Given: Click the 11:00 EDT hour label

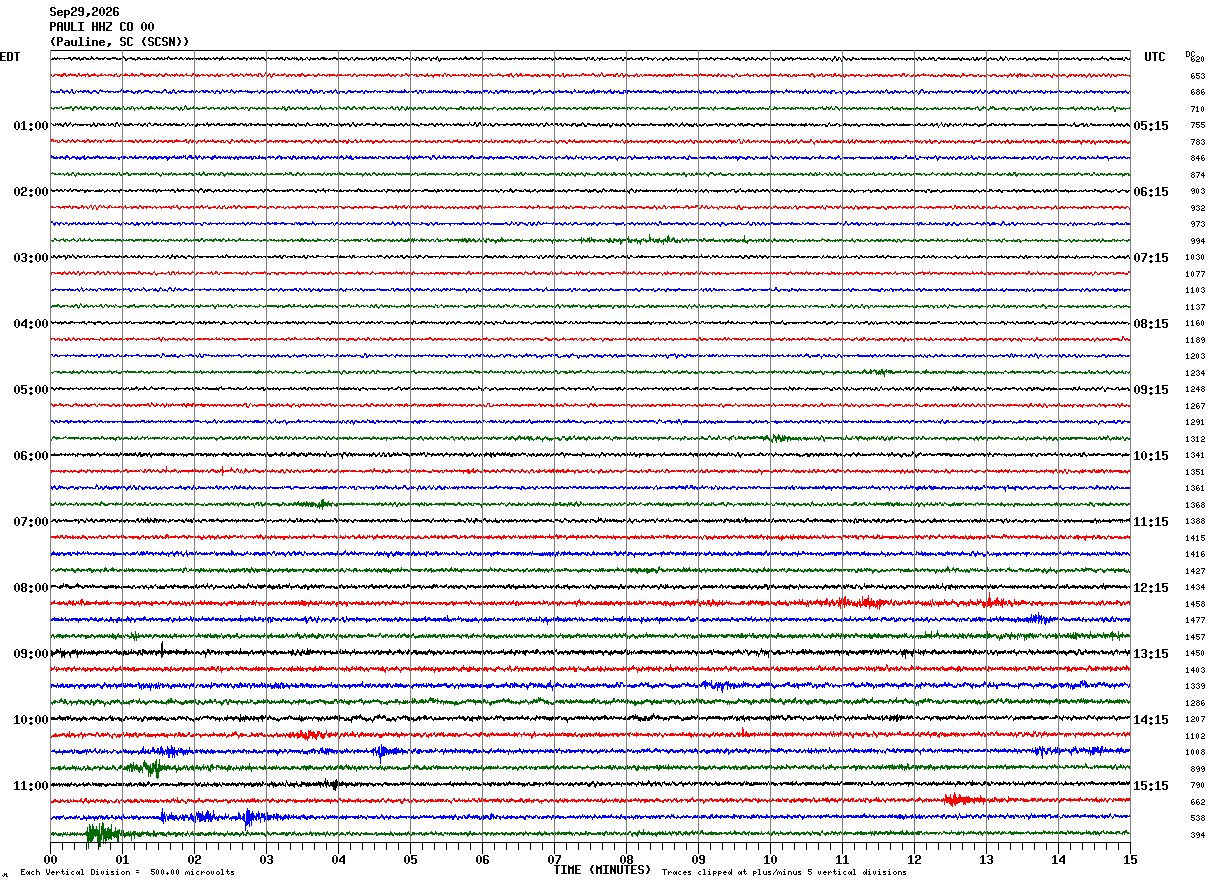Looking at the screenshot, I should coord(31,786).
